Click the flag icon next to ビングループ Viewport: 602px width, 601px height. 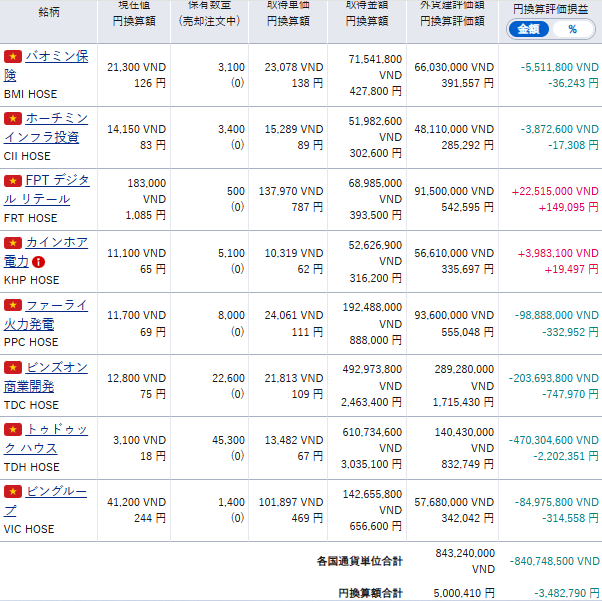pos(13,492)
